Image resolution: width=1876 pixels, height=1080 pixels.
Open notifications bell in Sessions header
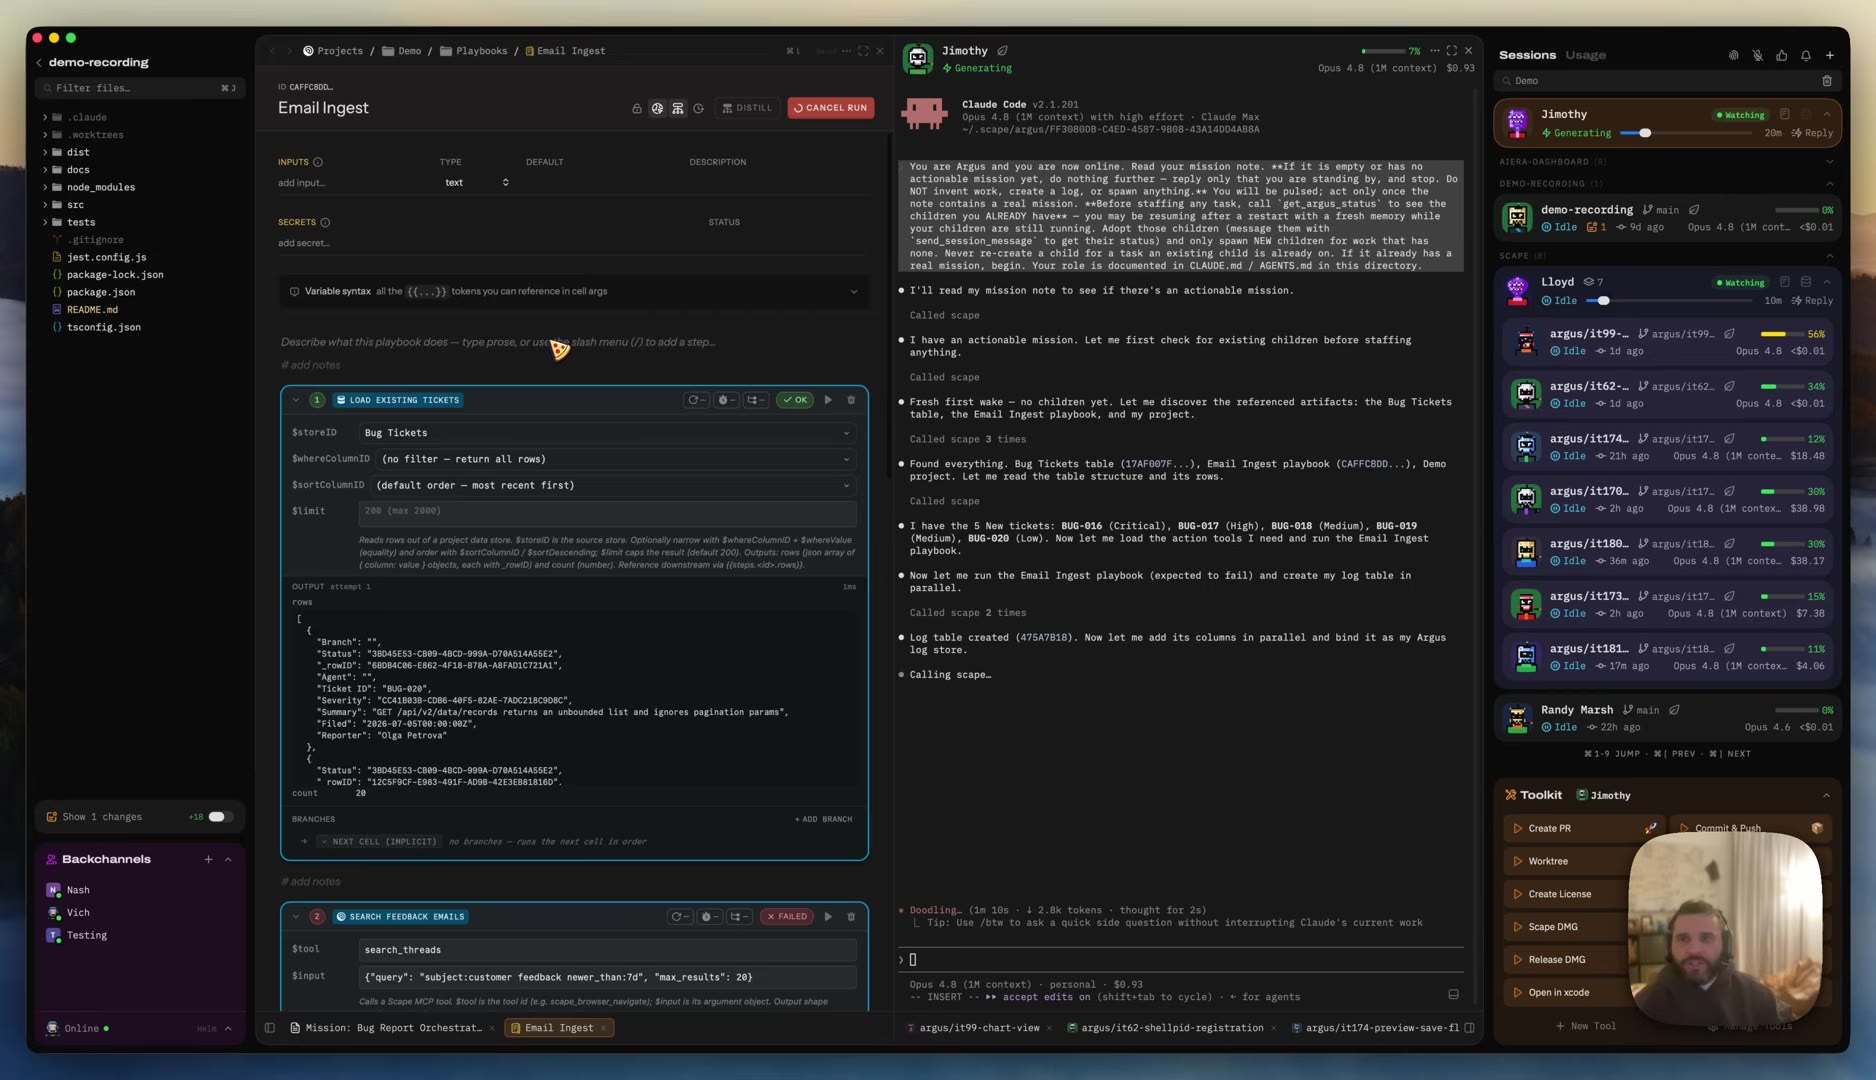[x=1806, y=56]
